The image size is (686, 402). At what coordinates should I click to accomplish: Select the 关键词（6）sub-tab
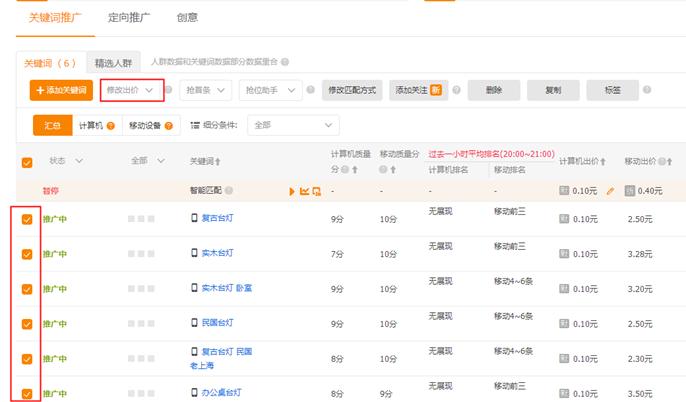[51, 63]
